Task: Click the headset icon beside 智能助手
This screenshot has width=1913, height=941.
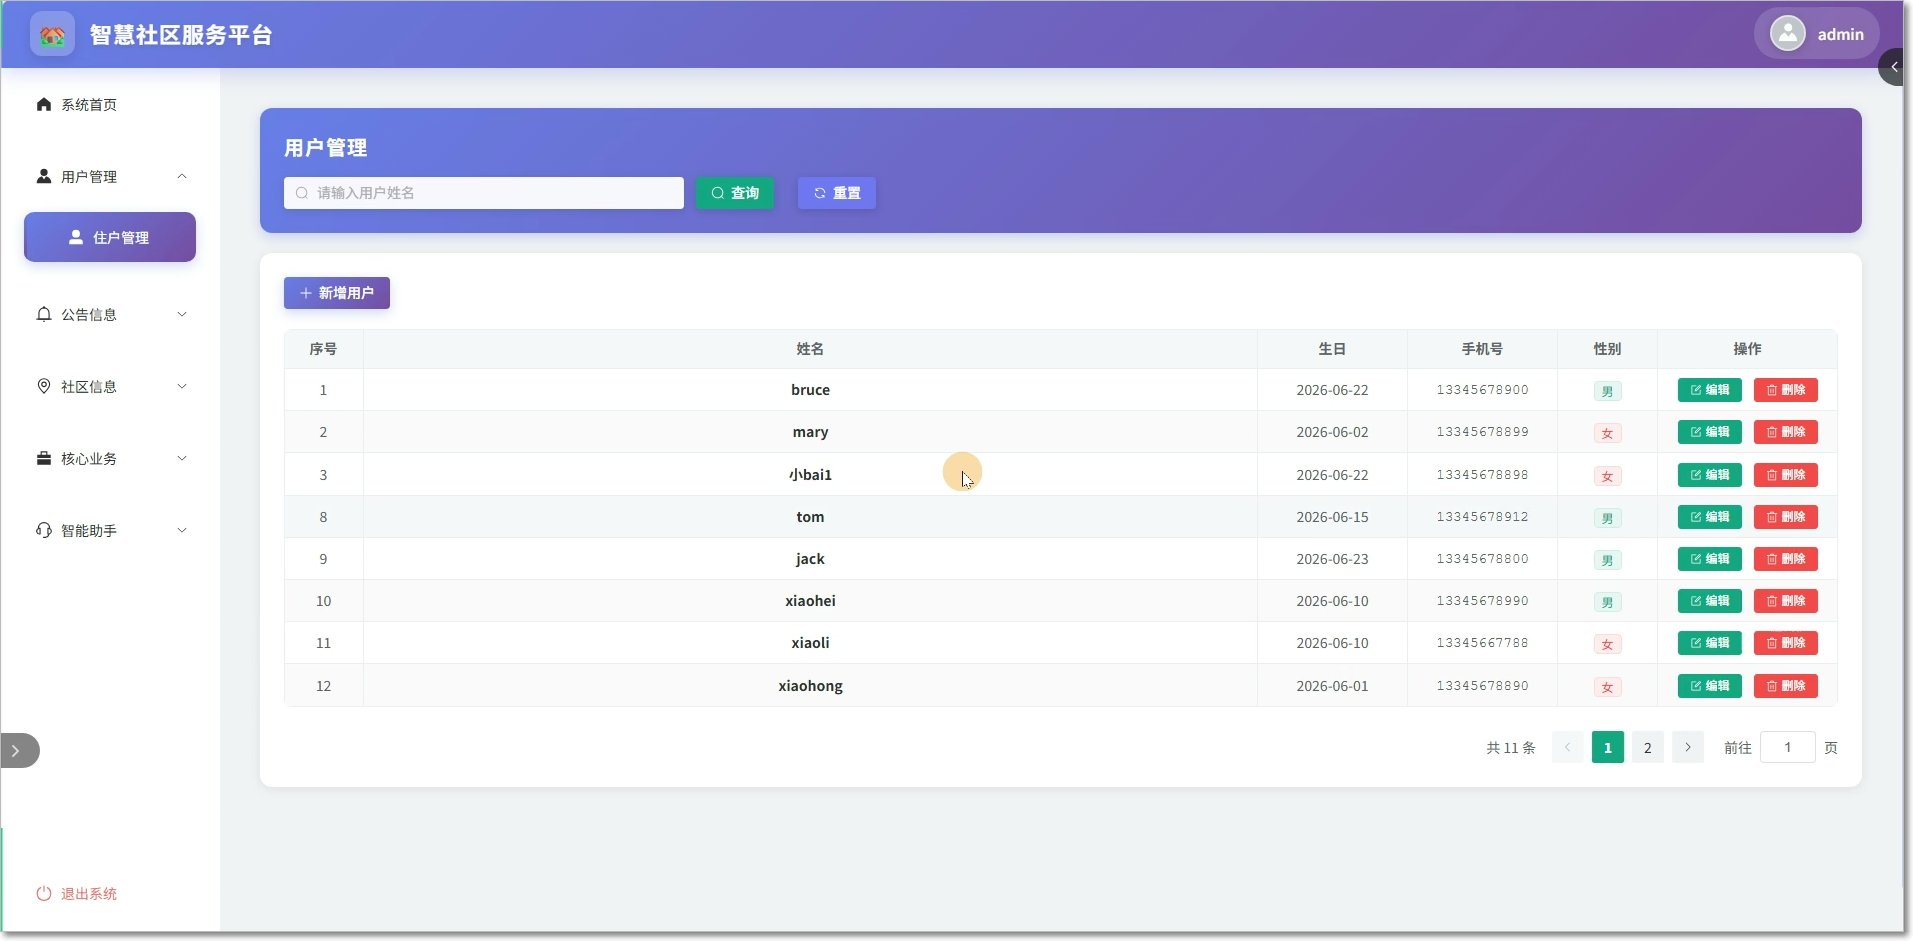Action: (x=44, y=530)
